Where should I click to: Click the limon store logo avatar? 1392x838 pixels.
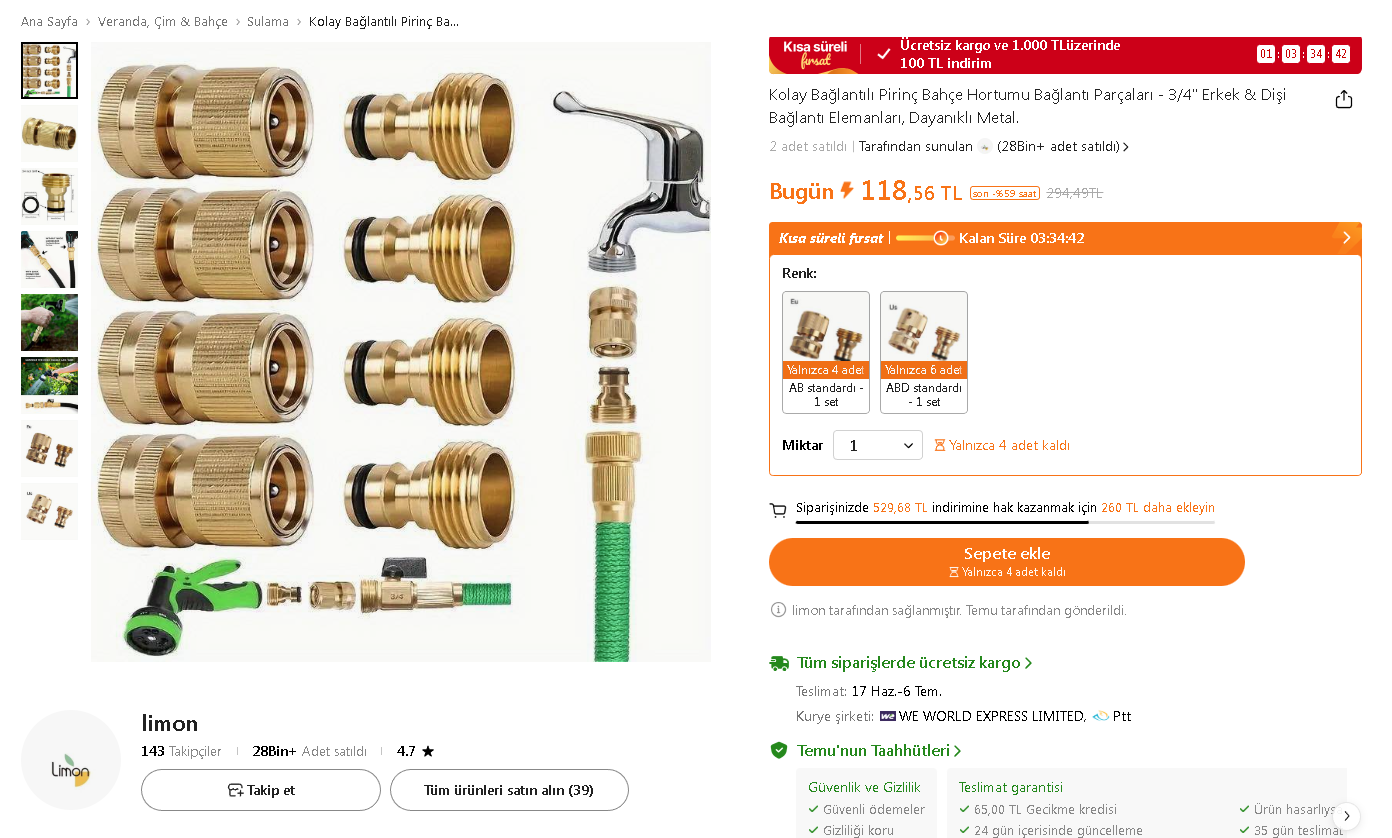71,760
